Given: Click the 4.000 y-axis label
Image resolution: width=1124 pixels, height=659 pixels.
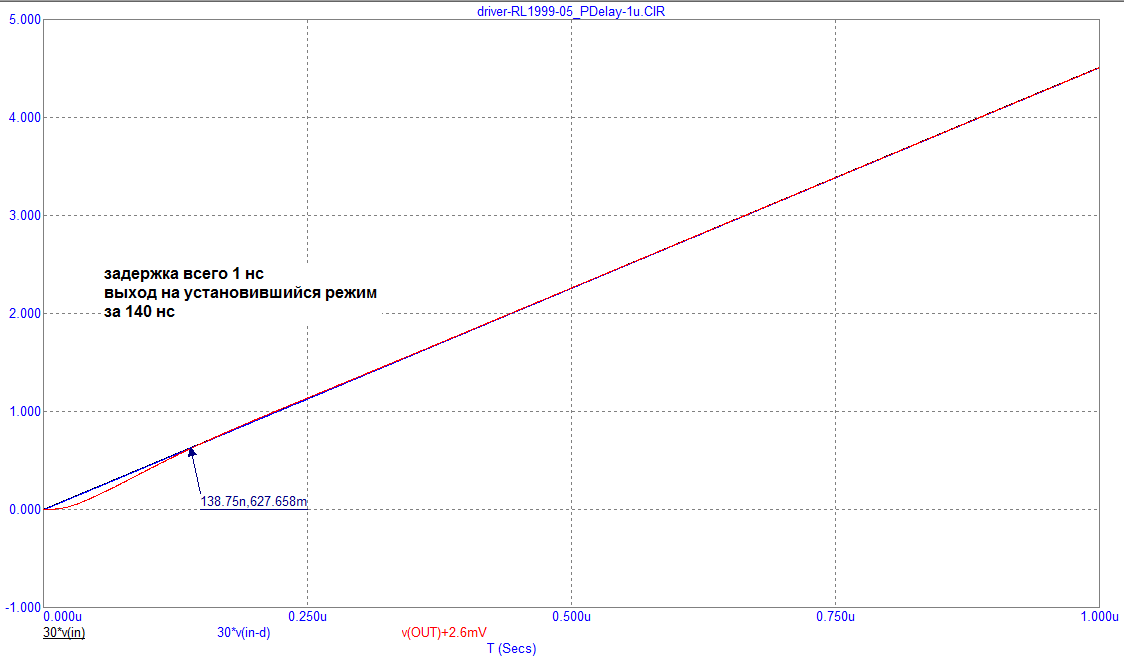Looking at the screenshot, I should click(x=25, y=118).
